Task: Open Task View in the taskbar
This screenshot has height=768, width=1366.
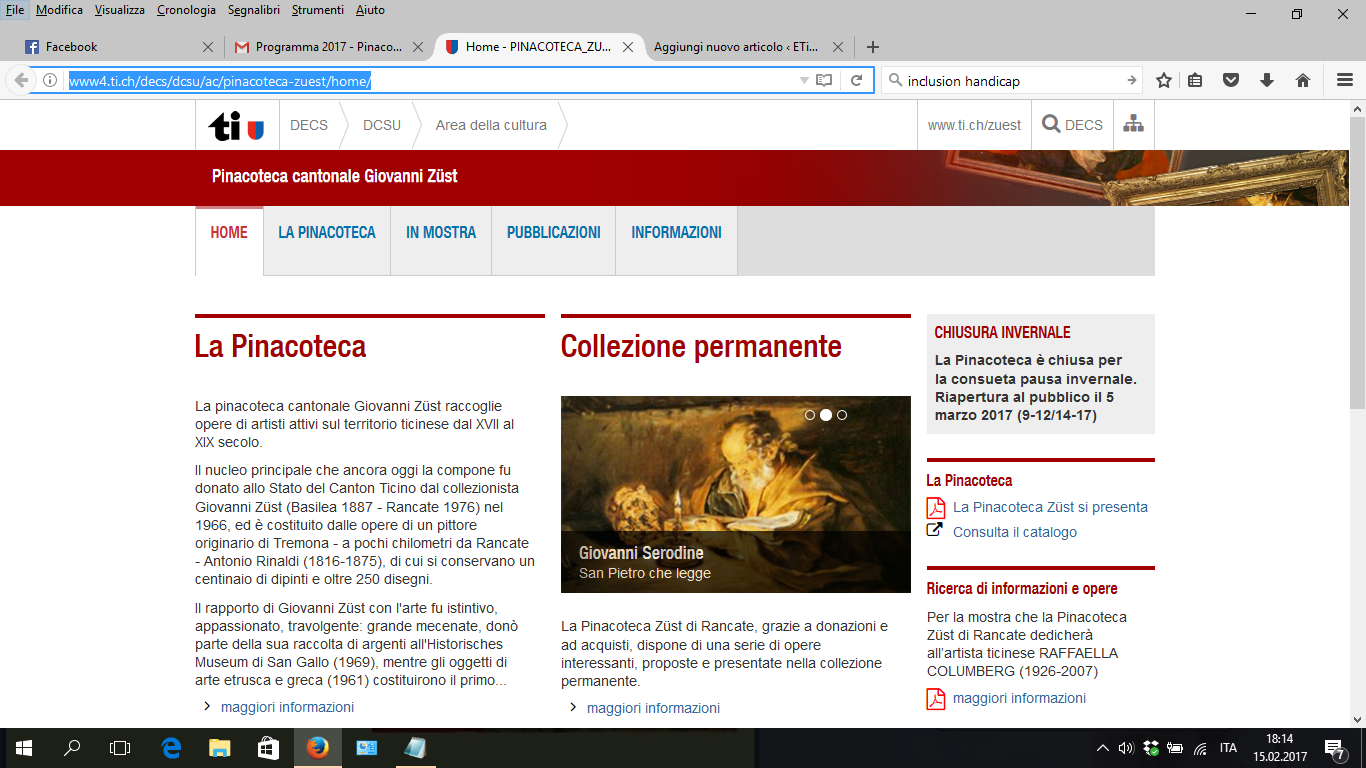Action: click(x=120, y=748)
